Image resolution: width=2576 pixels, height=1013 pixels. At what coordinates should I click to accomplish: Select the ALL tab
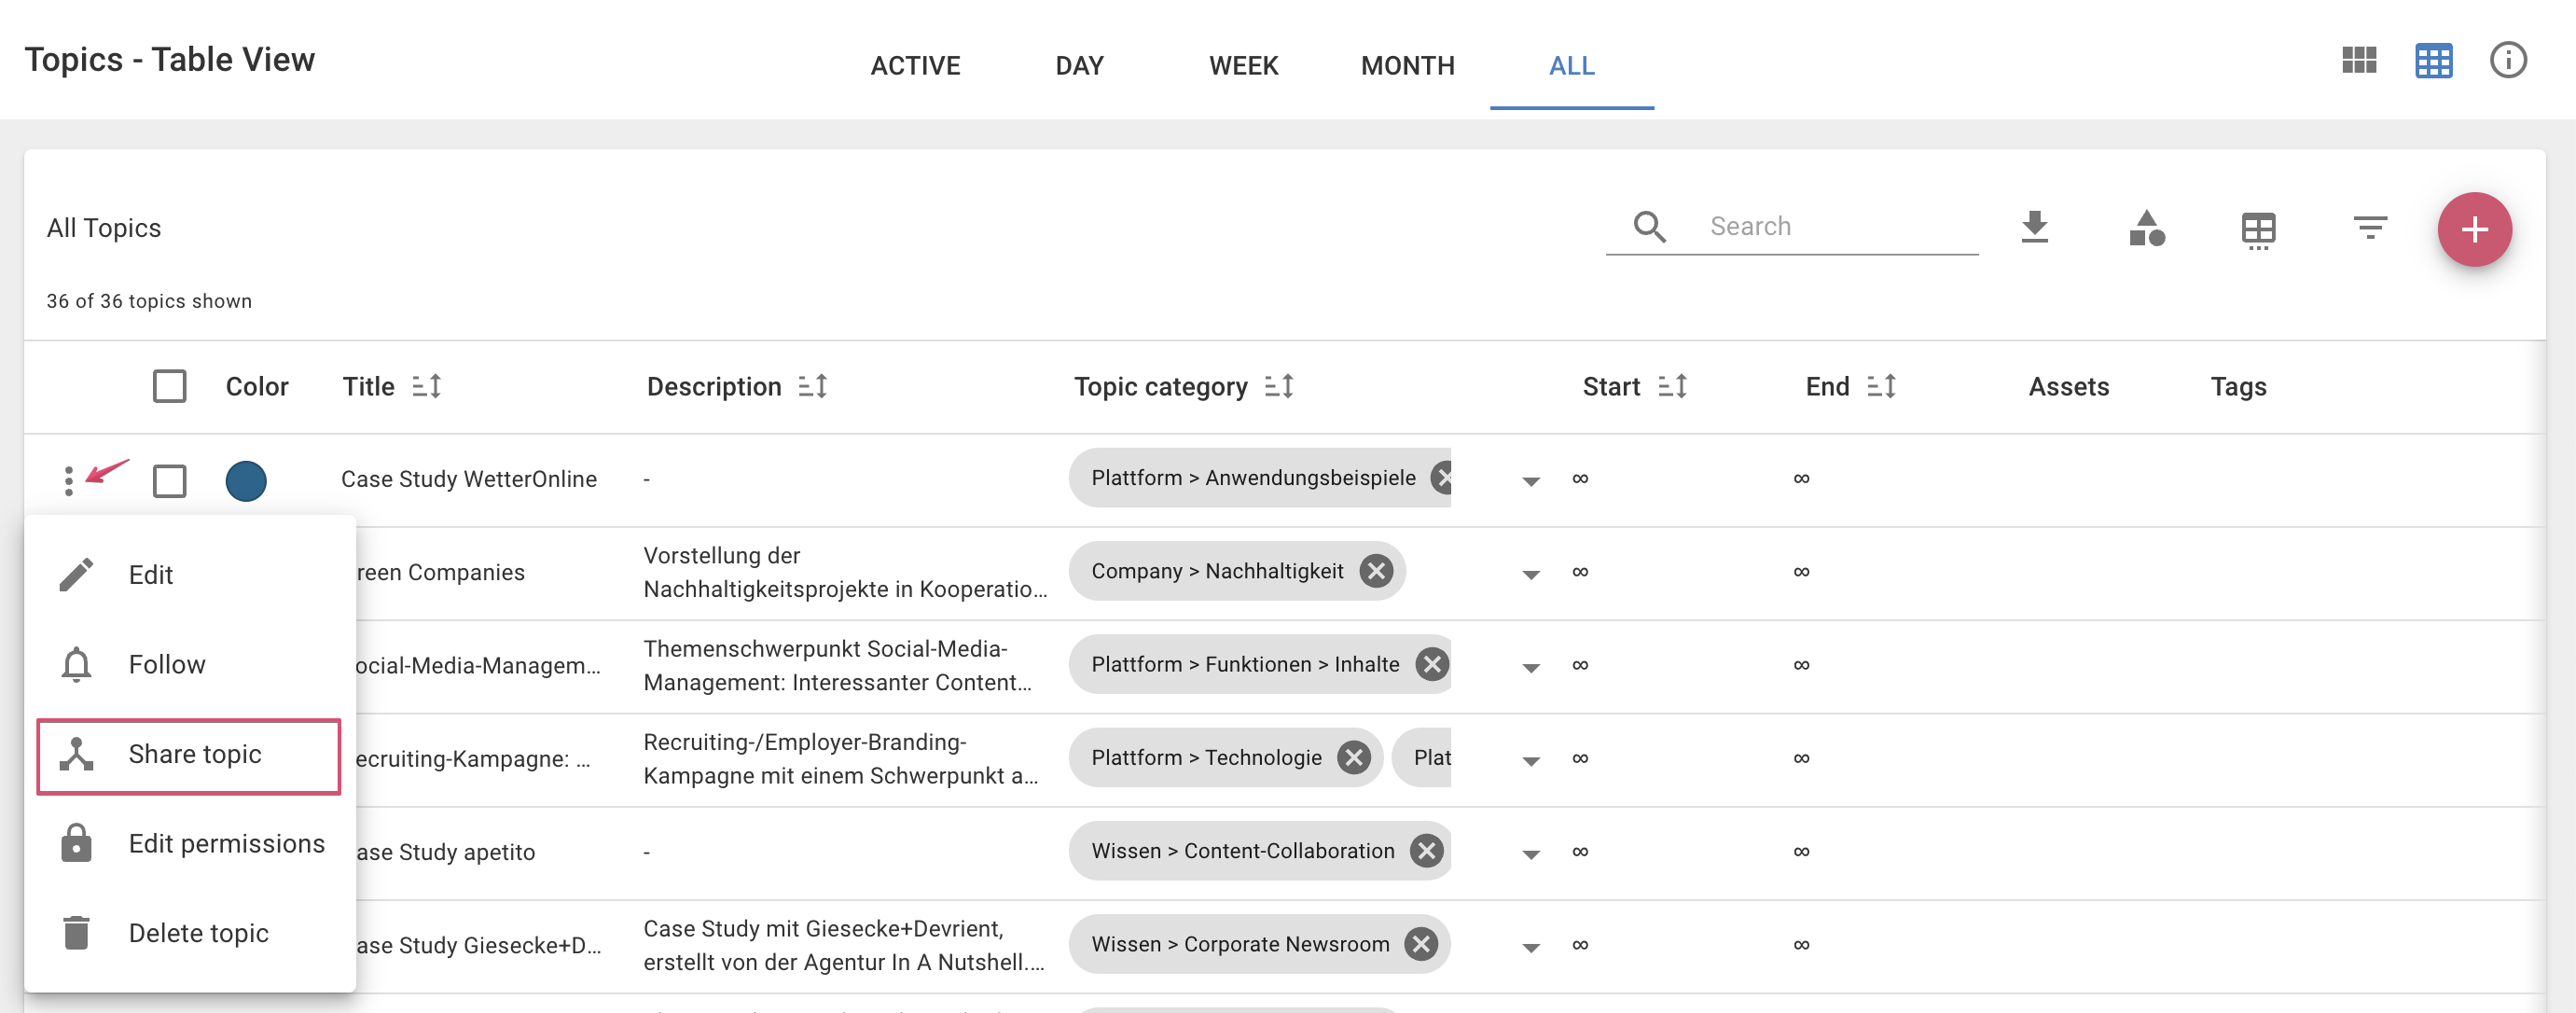[x=1571, y=66]
